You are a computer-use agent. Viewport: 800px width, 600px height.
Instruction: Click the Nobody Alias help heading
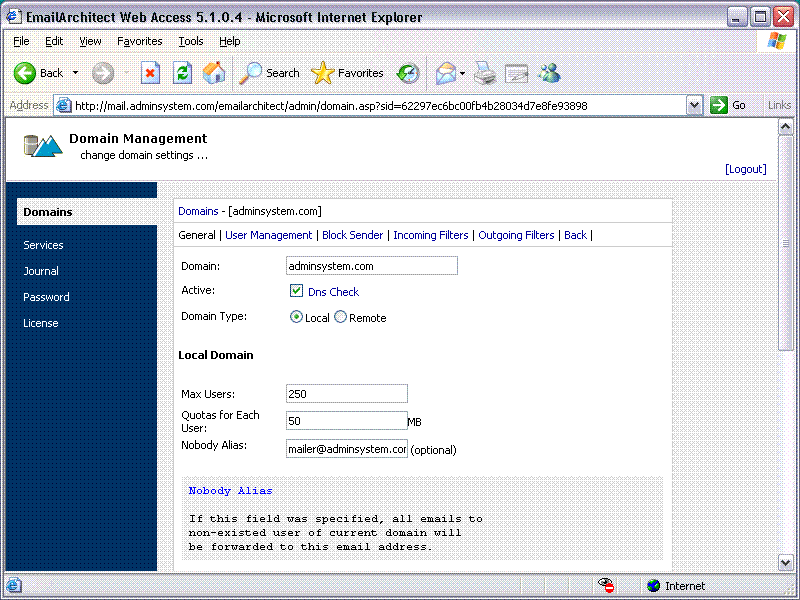(230, 491)
